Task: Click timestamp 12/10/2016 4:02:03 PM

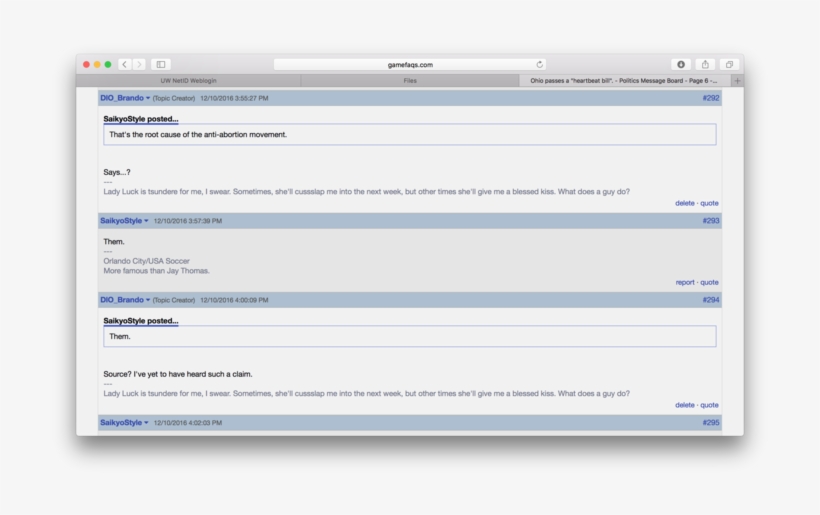Action: pyautogui.click(x=188, y=422)
